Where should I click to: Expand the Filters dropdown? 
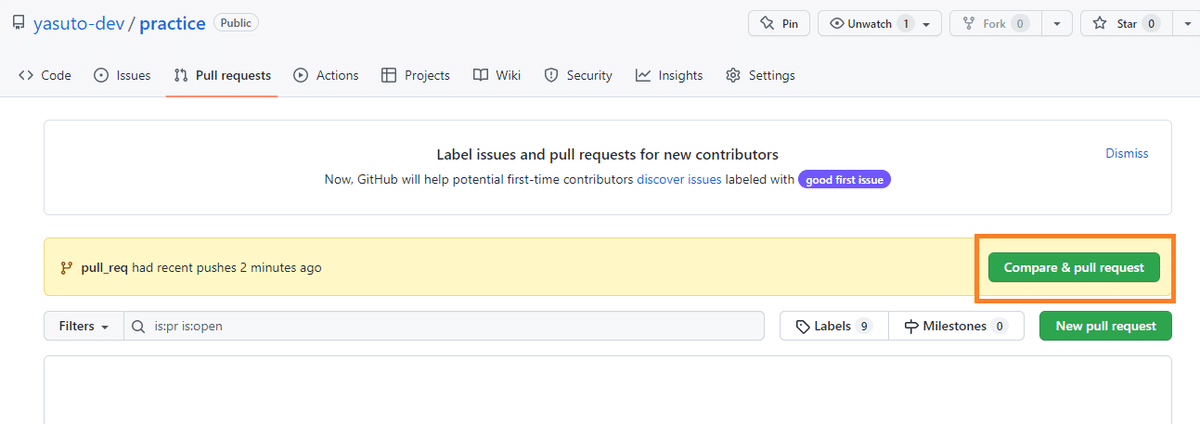click(83, 326)
